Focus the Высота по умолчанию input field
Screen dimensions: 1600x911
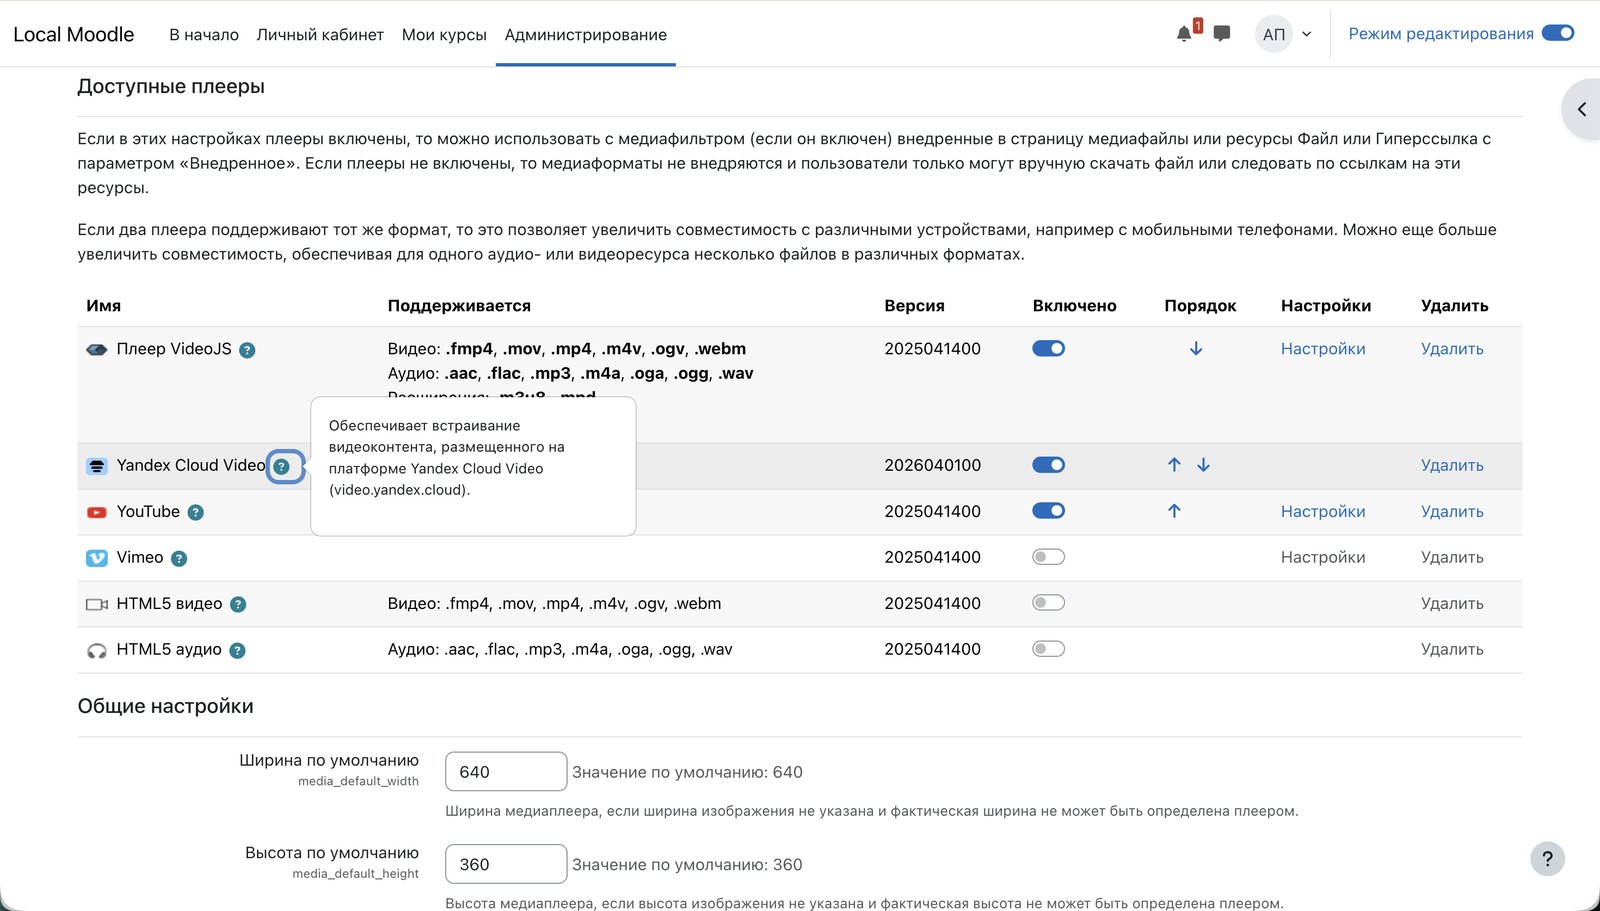(x=506, y=864)
